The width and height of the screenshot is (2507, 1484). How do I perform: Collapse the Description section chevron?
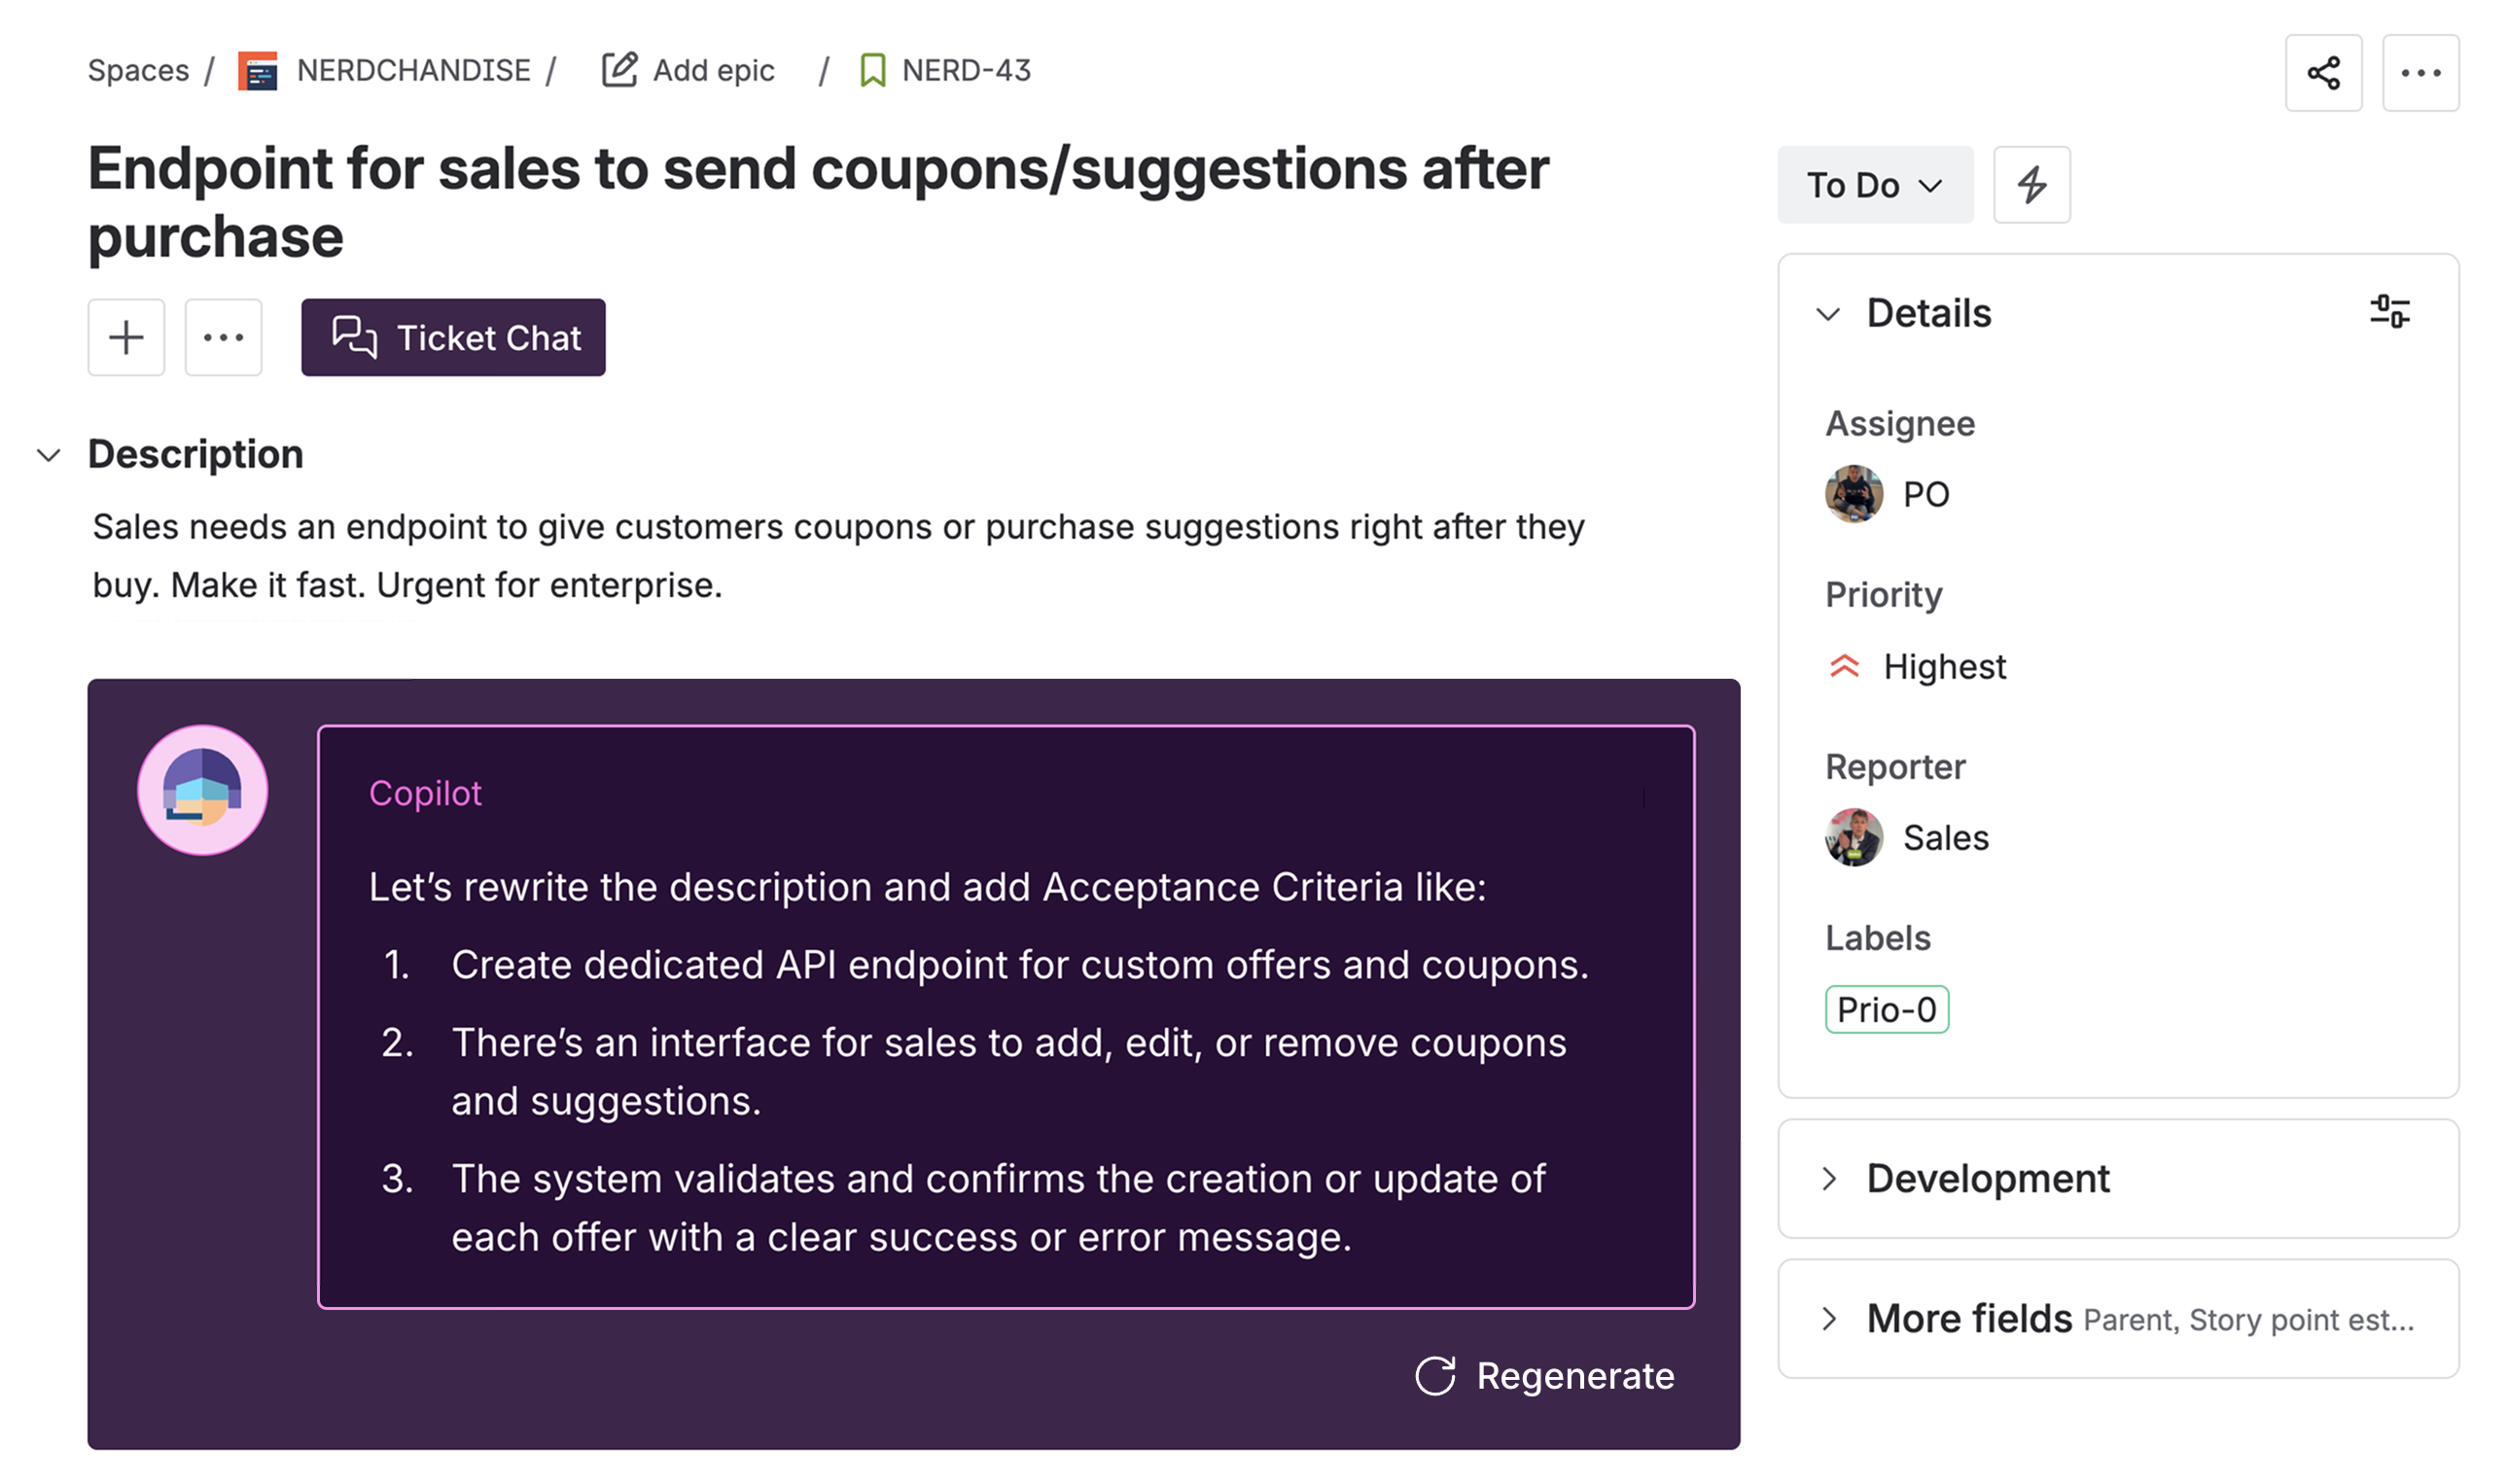pos(48,456)
